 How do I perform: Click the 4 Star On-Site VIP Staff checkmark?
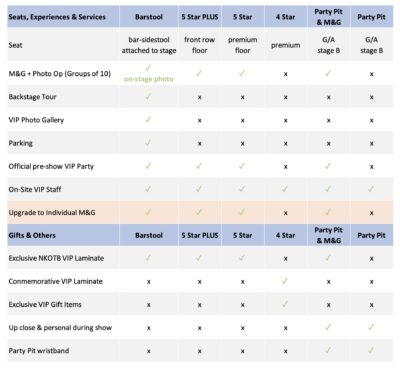(x=285, y=189)
